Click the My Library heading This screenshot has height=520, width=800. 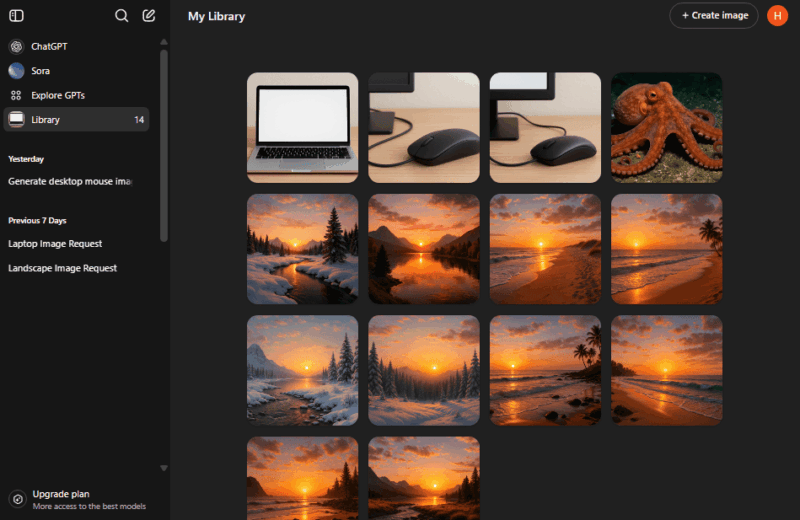[x=216, y=16]
